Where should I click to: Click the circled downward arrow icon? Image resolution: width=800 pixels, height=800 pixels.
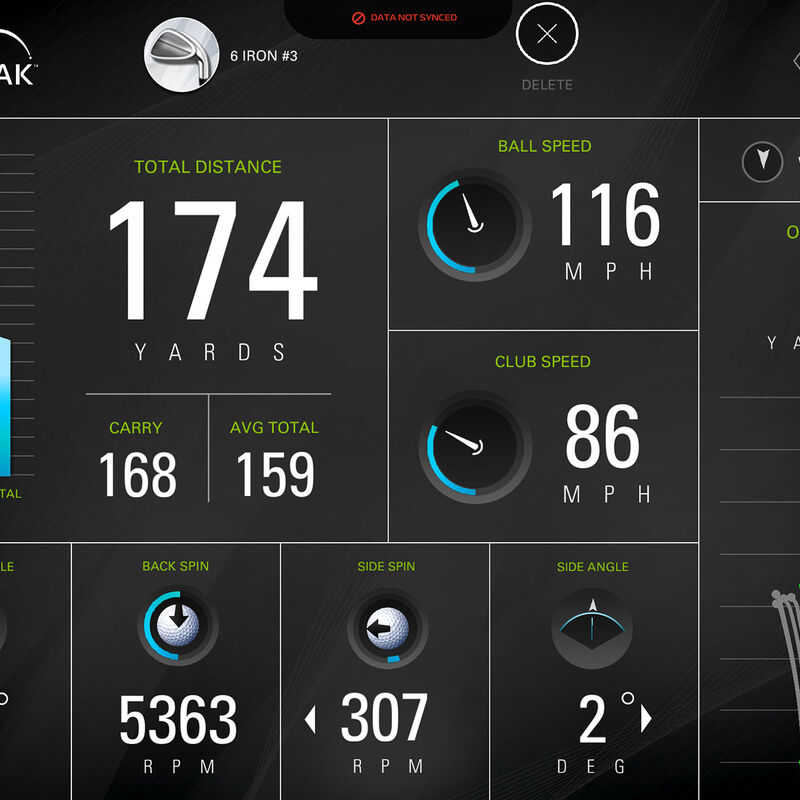(762, 161)
